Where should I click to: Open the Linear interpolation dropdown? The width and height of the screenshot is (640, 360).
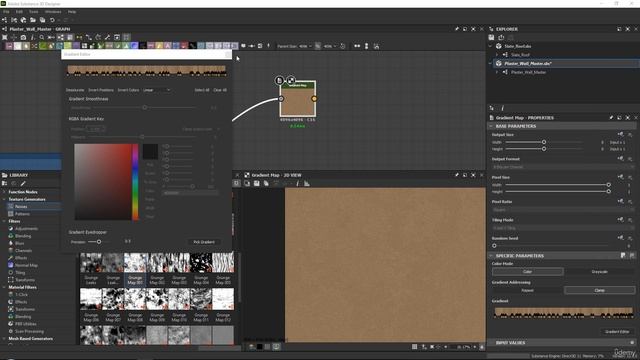[157, 90]
